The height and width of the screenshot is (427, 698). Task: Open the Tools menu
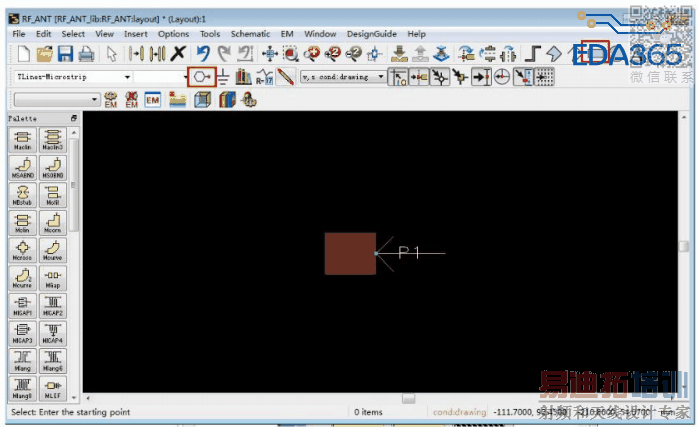click(210, 34)
